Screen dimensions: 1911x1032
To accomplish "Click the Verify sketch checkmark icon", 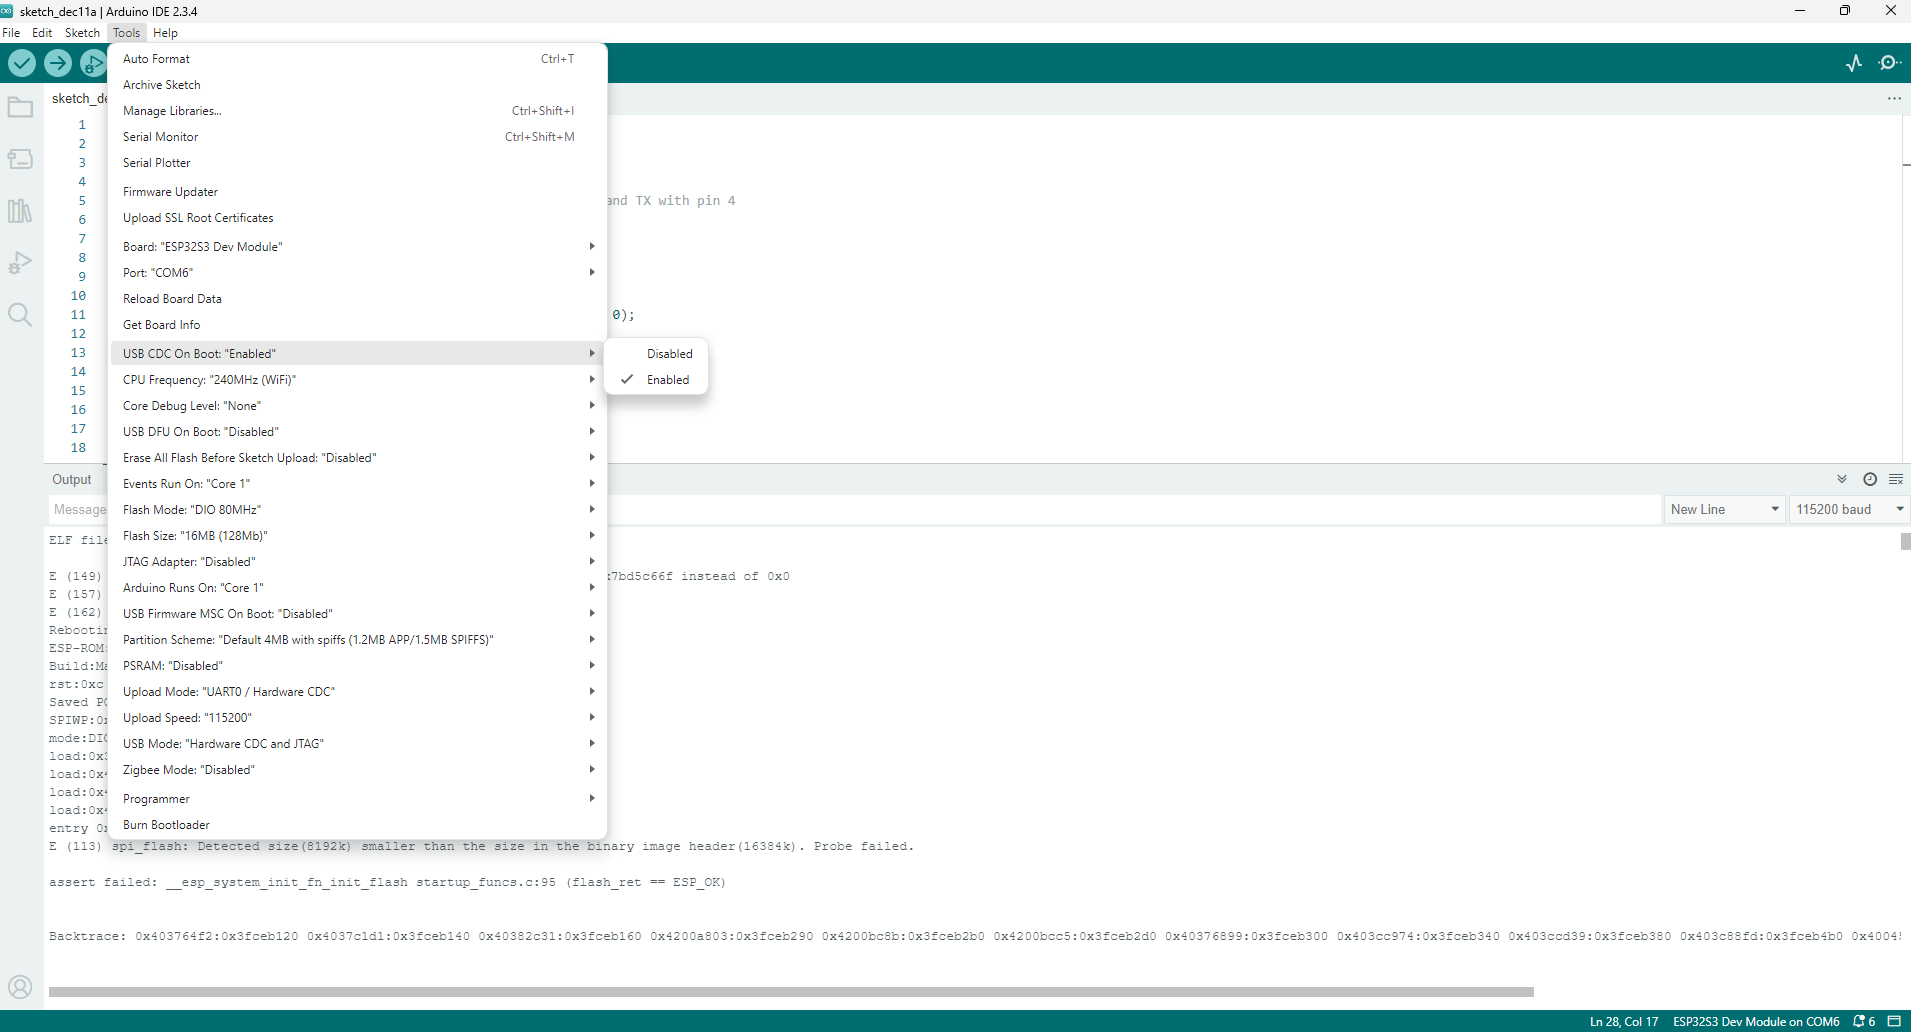I will point(22,63).
